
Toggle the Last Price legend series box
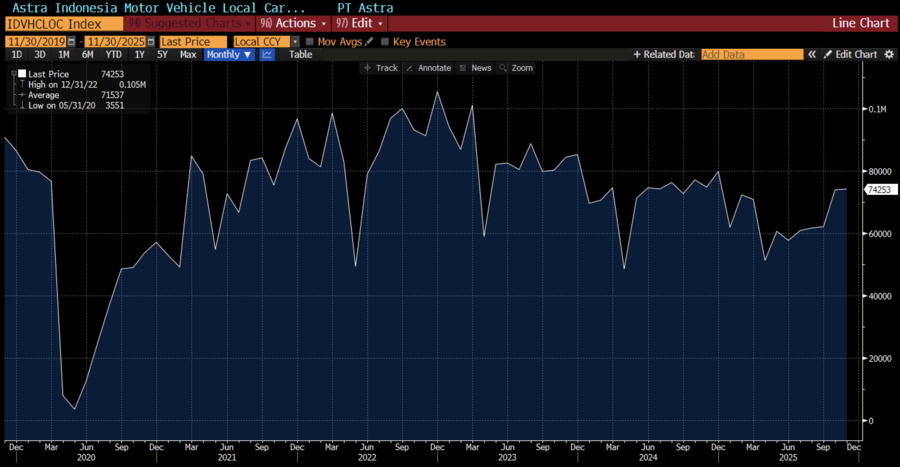tap(22, 74)
